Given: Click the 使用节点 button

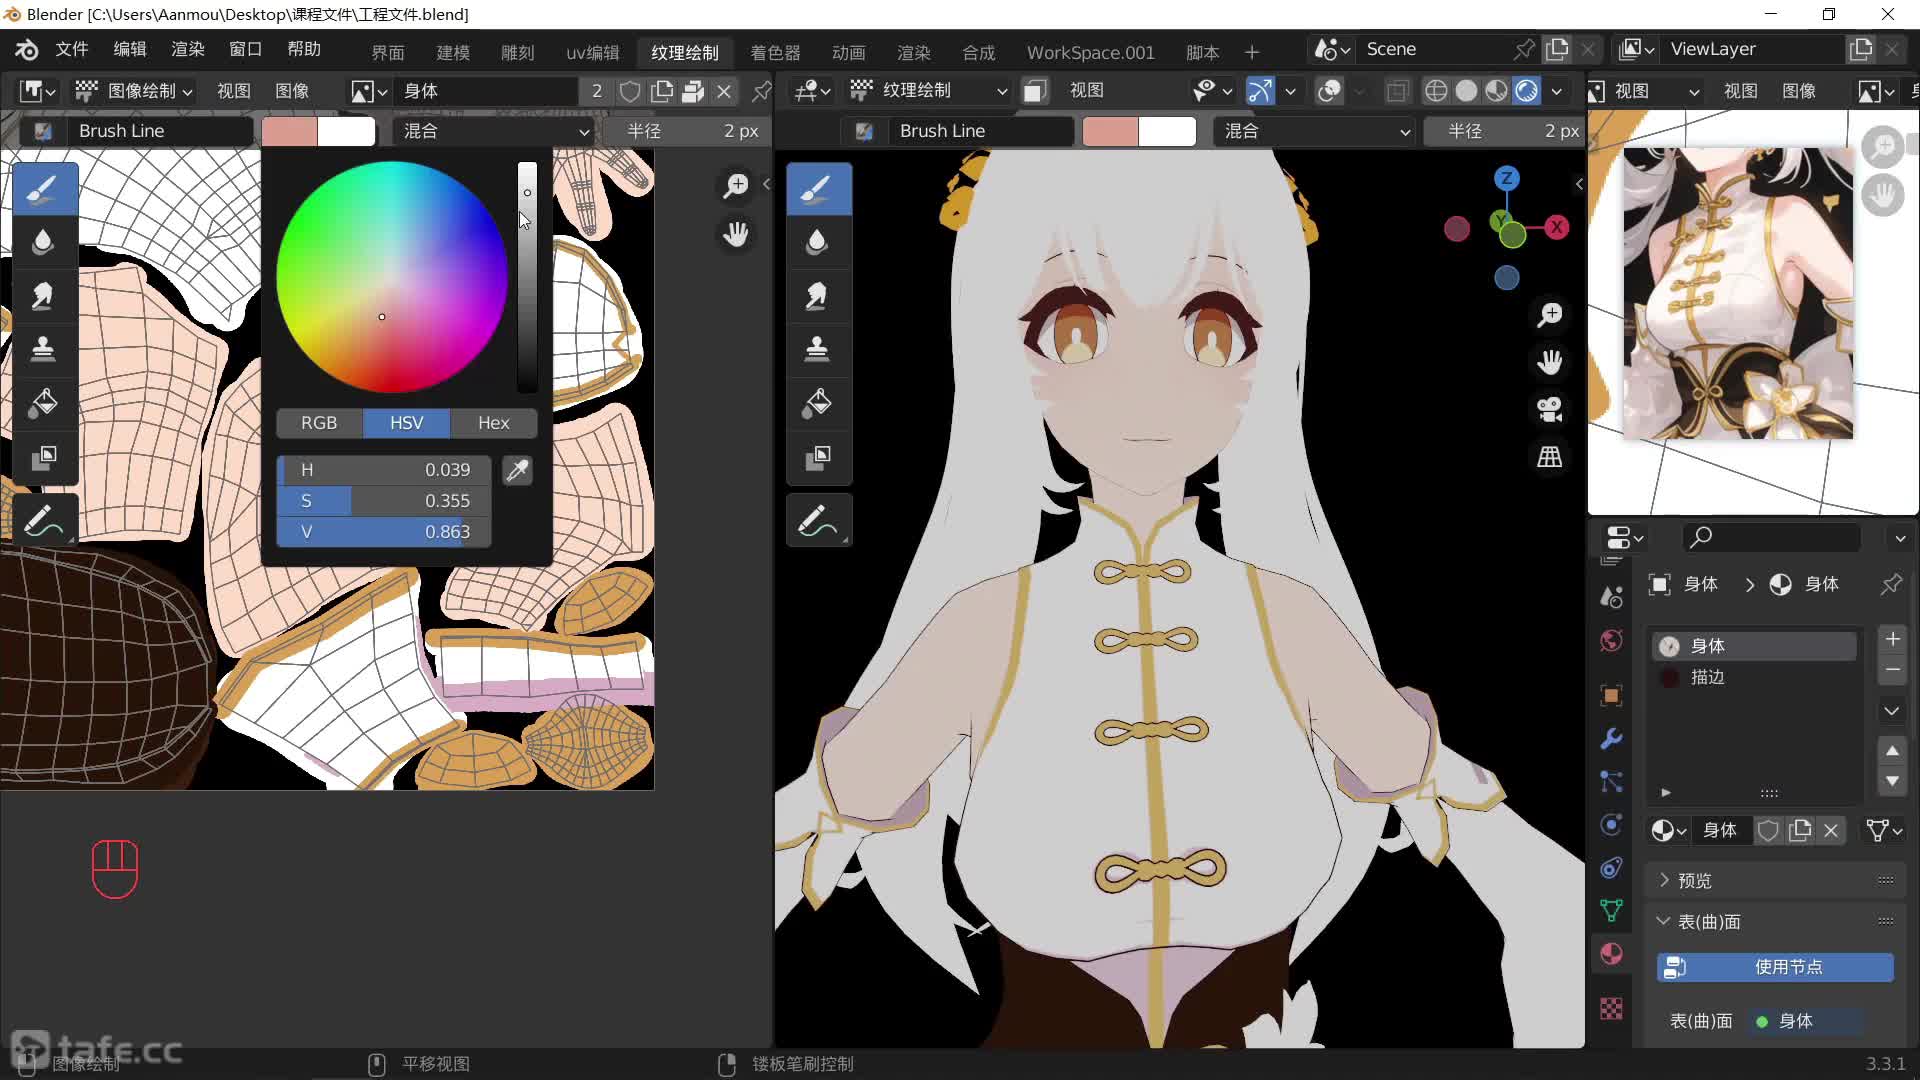Looking at the screenshot, I should click(x=1775, y=967).
